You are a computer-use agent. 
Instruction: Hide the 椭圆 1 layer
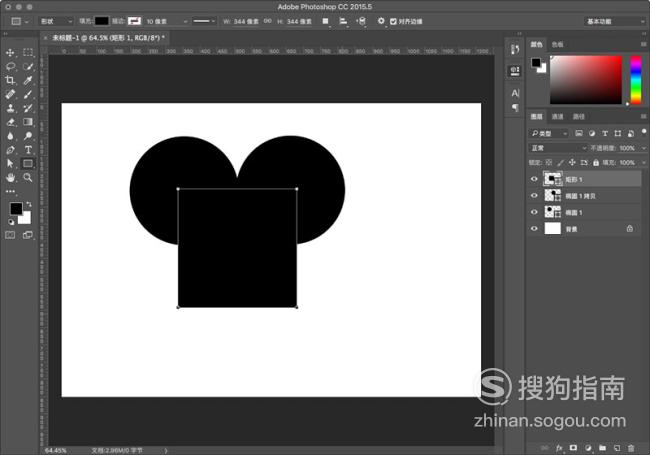point(534,212)
